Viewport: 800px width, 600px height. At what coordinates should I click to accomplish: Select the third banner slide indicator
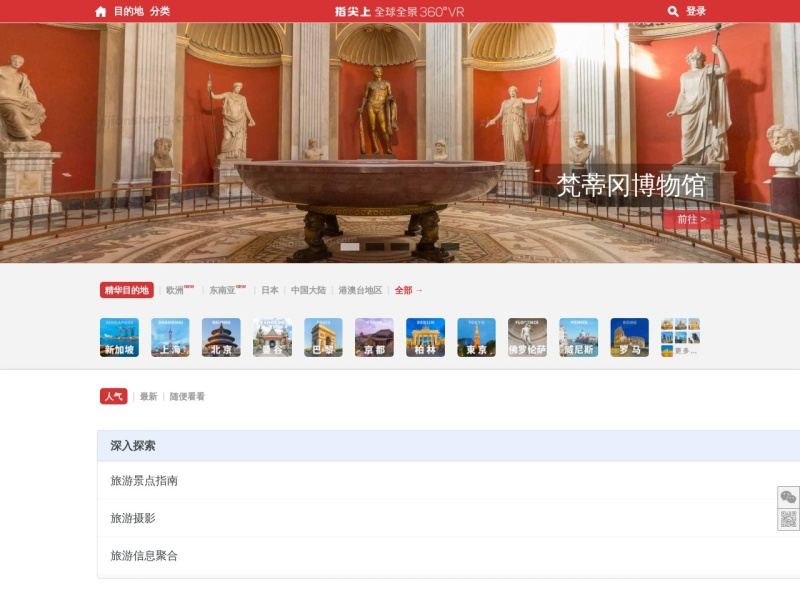[x=400, y=247]
